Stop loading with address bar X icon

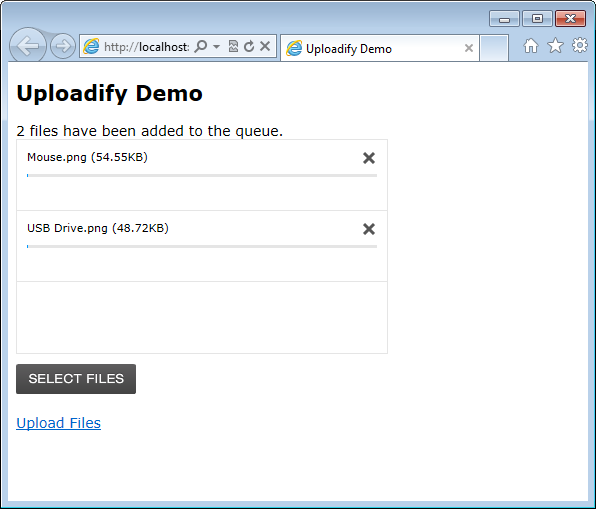point(265,46)
